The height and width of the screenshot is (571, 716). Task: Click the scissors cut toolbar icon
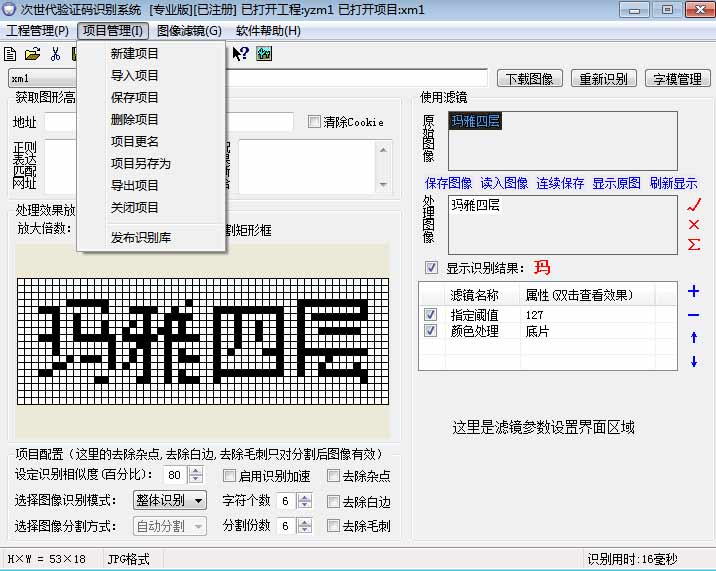(x=56, y=54)
